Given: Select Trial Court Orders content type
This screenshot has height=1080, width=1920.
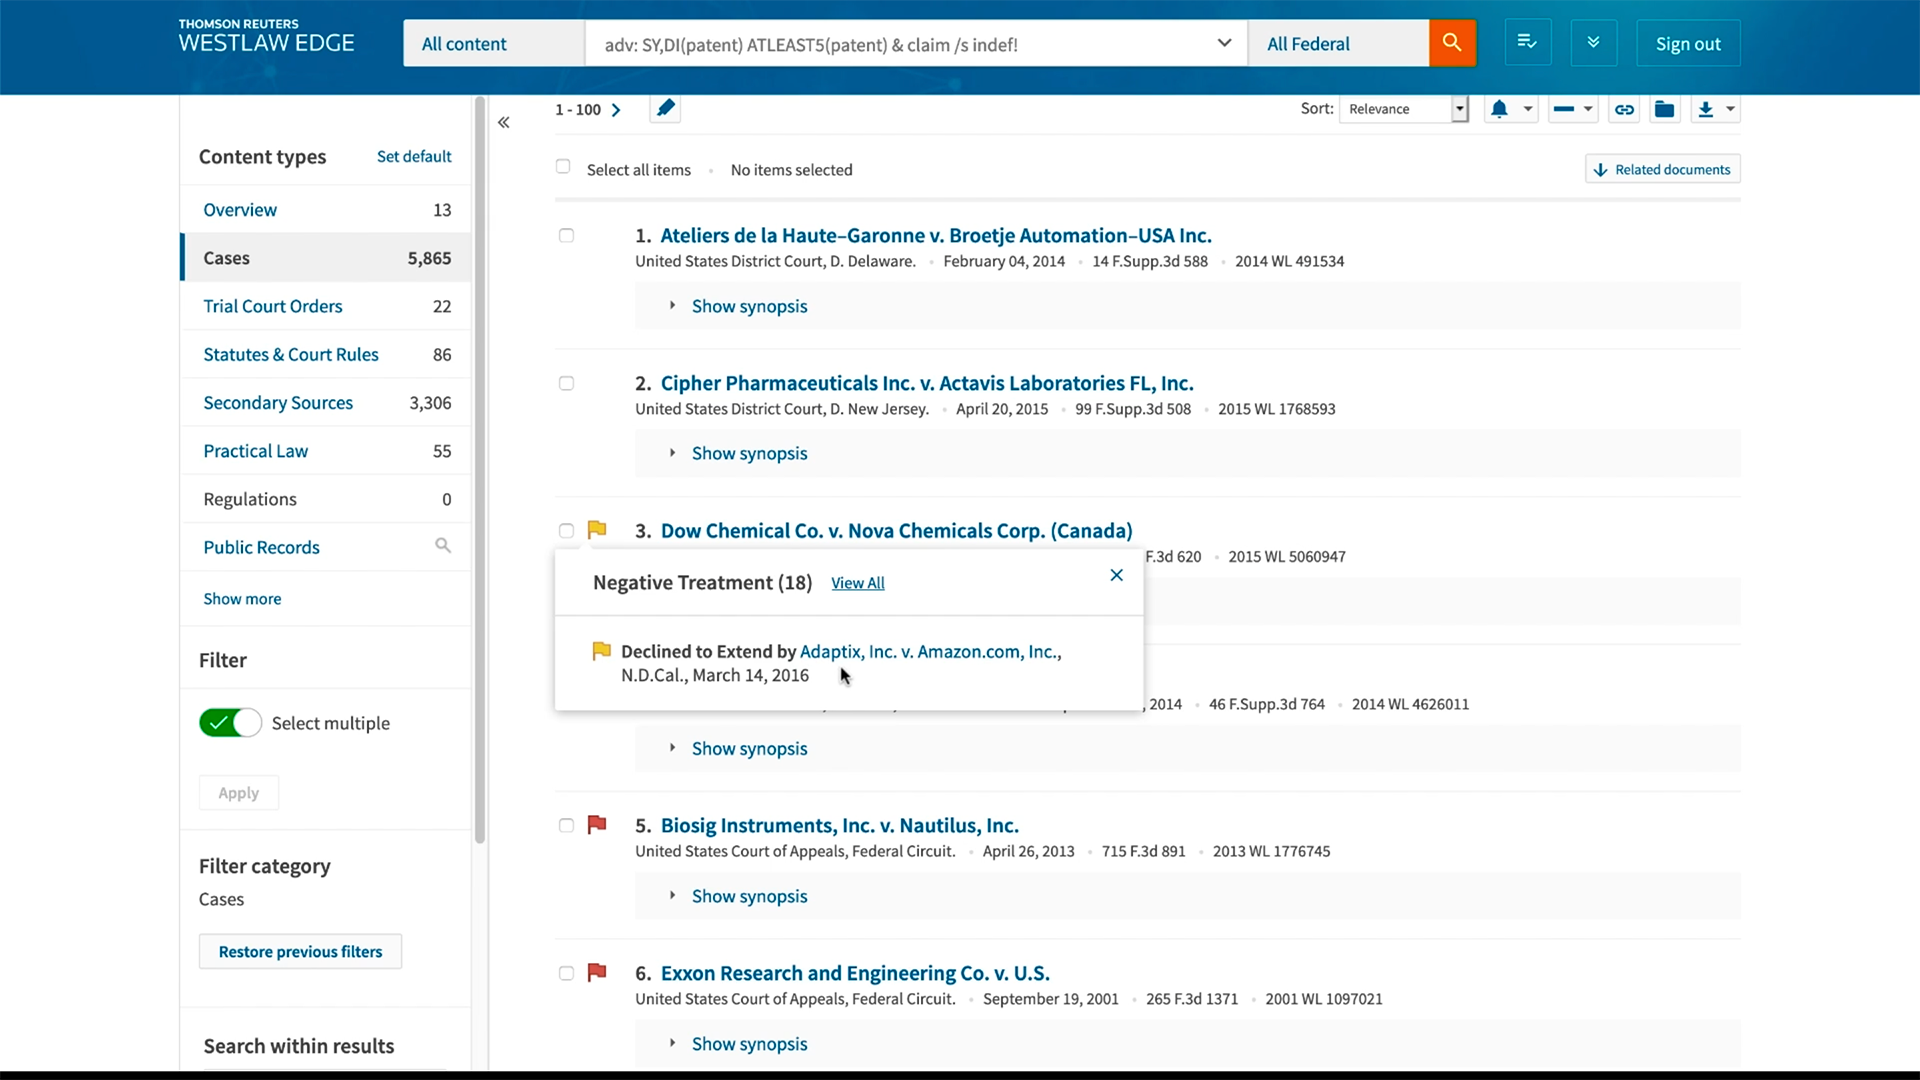Looking at the screenshot, I should [273, 306].
